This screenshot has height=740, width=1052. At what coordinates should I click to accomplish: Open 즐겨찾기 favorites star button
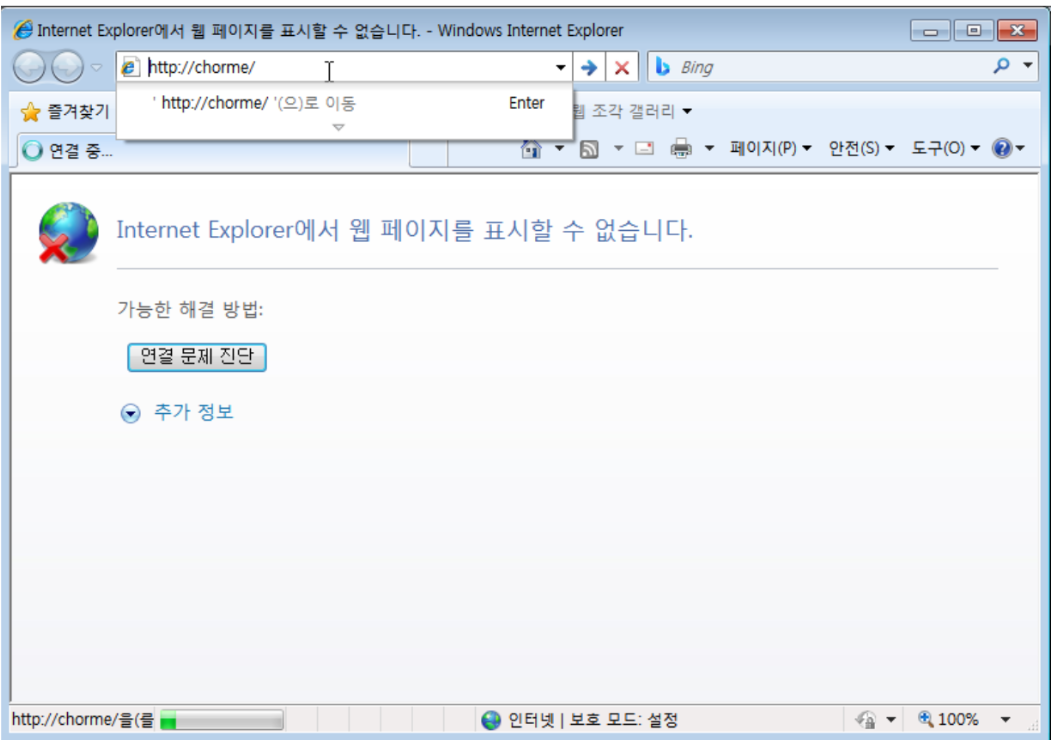64,111
